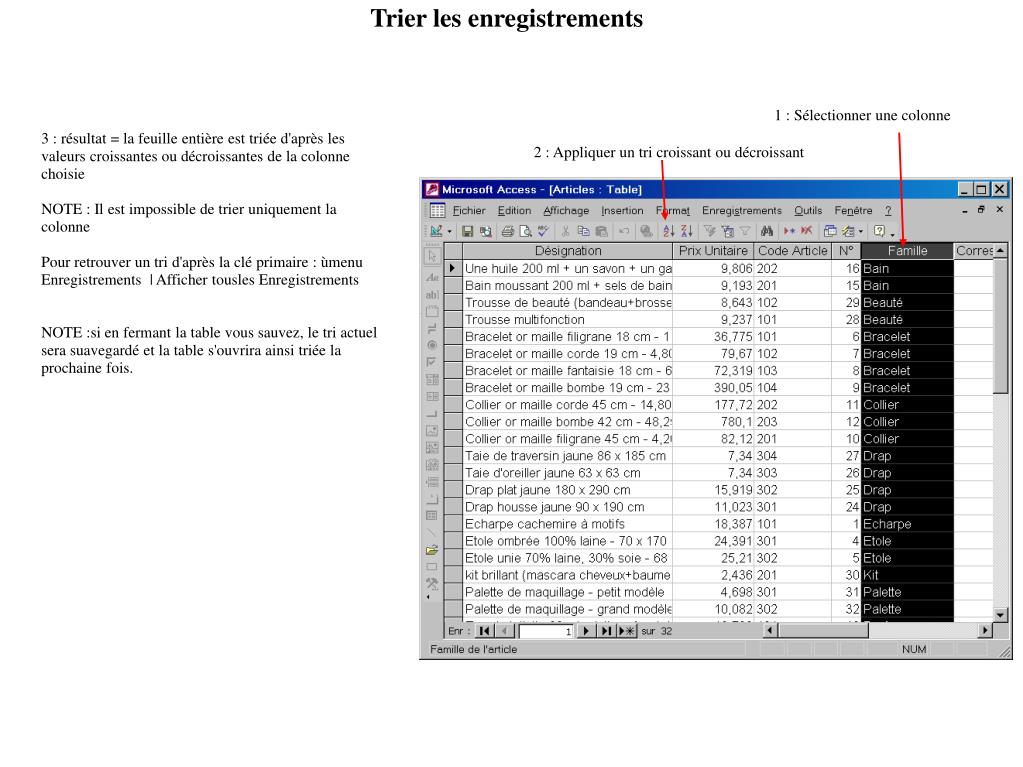This screenshot has height=767, width=1023.
Task: Apply descending sort Z-A icon
Action: click(x=686, y=231)
